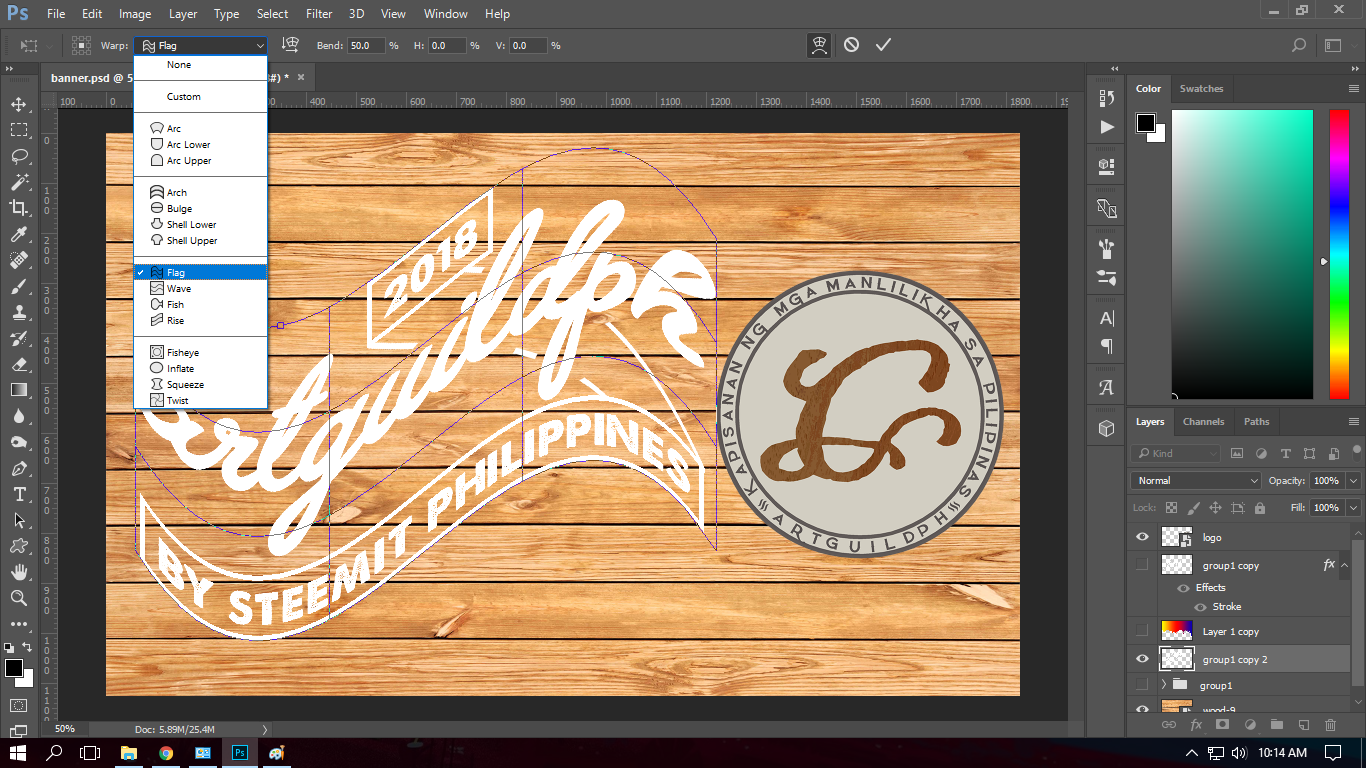Add a layer mask icon
Image resolution: width=1366 pixels, height=768 pixels.
tap(1222, 724)
